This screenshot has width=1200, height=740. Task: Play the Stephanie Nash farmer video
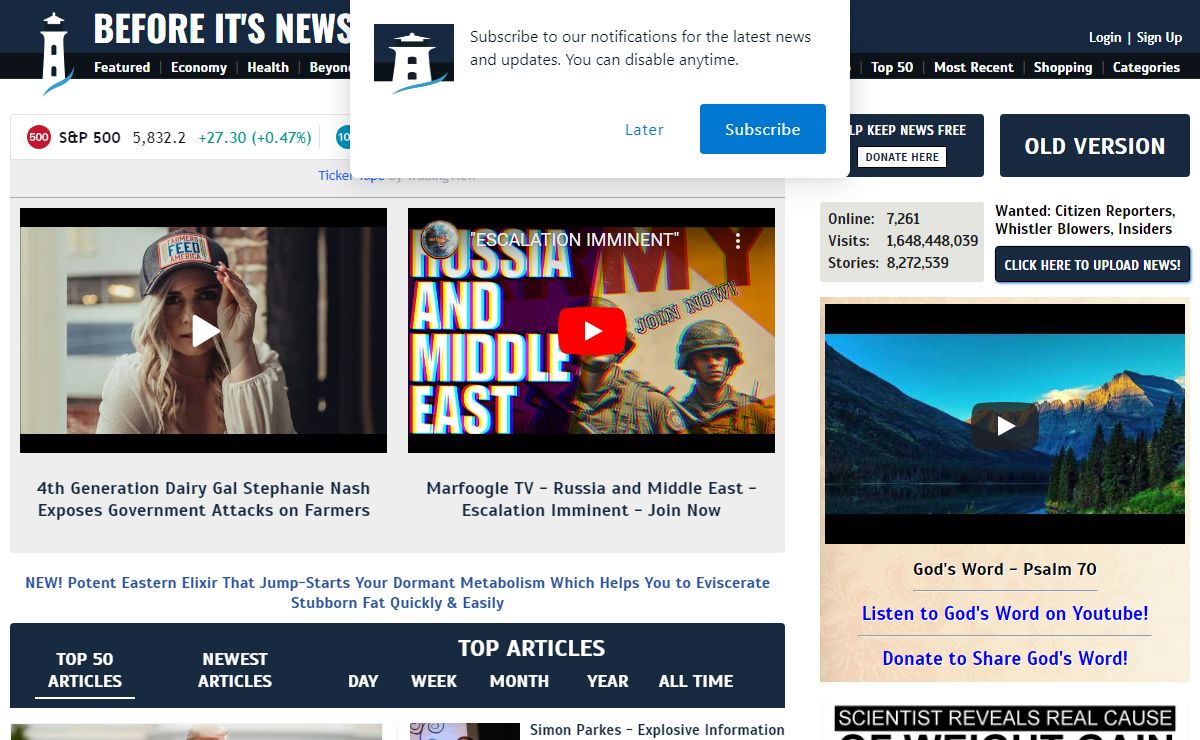(x=205, y=330)
